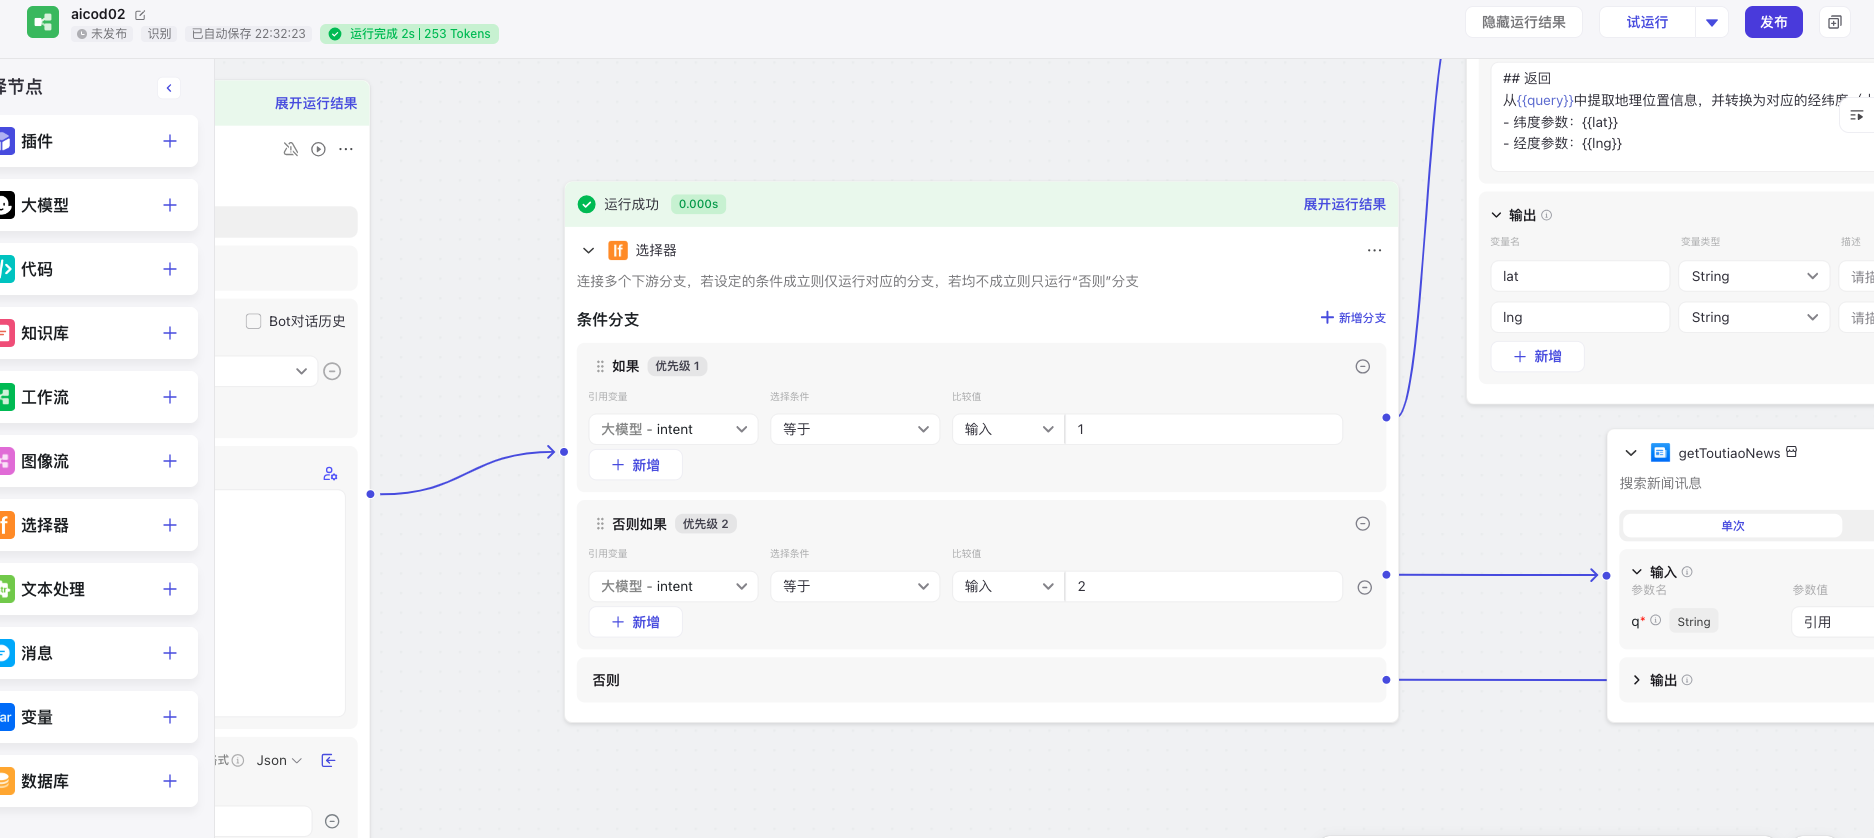Open 输入 value type dropdown in 如果 branch

coord(1008,429)
